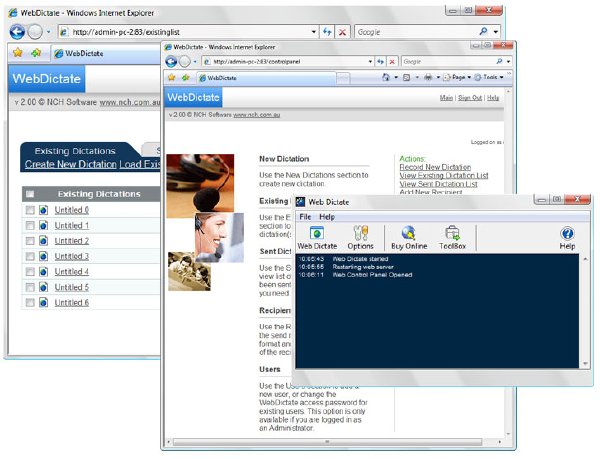This screenshot has width=600, height=459.
Task: Go back in the controlpanel browser window
Action: click(x=171, y=61)
